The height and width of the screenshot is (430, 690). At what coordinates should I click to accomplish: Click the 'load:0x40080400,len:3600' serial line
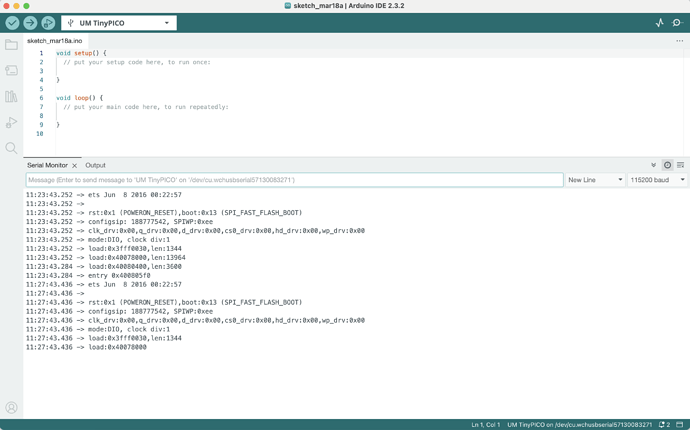pos(103,266)
